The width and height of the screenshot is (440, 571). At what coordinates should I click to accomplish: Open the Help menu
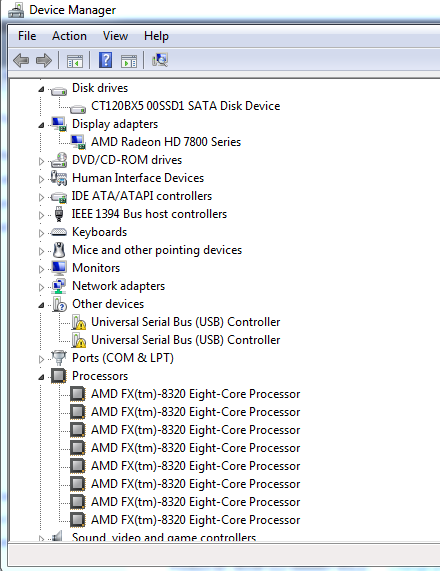click(x=156, y=36)
